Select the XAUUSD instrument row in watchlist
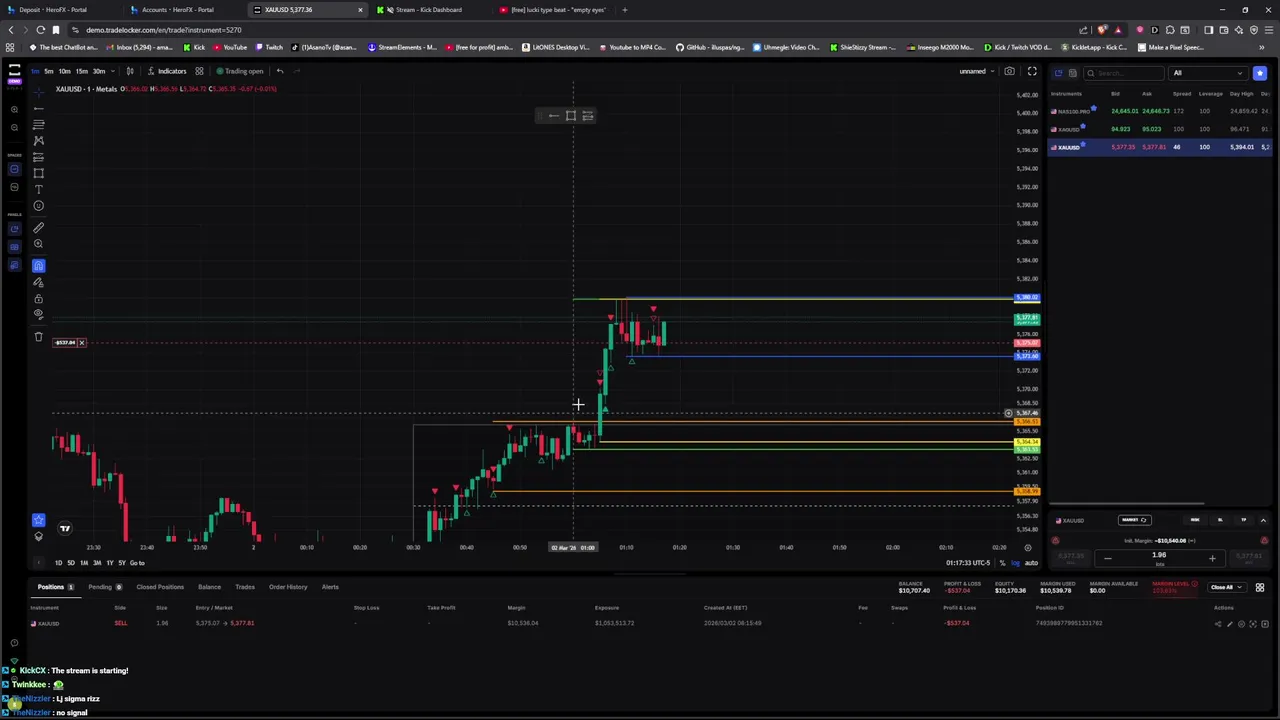Screen dimensions: 1280x720 click(1160, 147)
